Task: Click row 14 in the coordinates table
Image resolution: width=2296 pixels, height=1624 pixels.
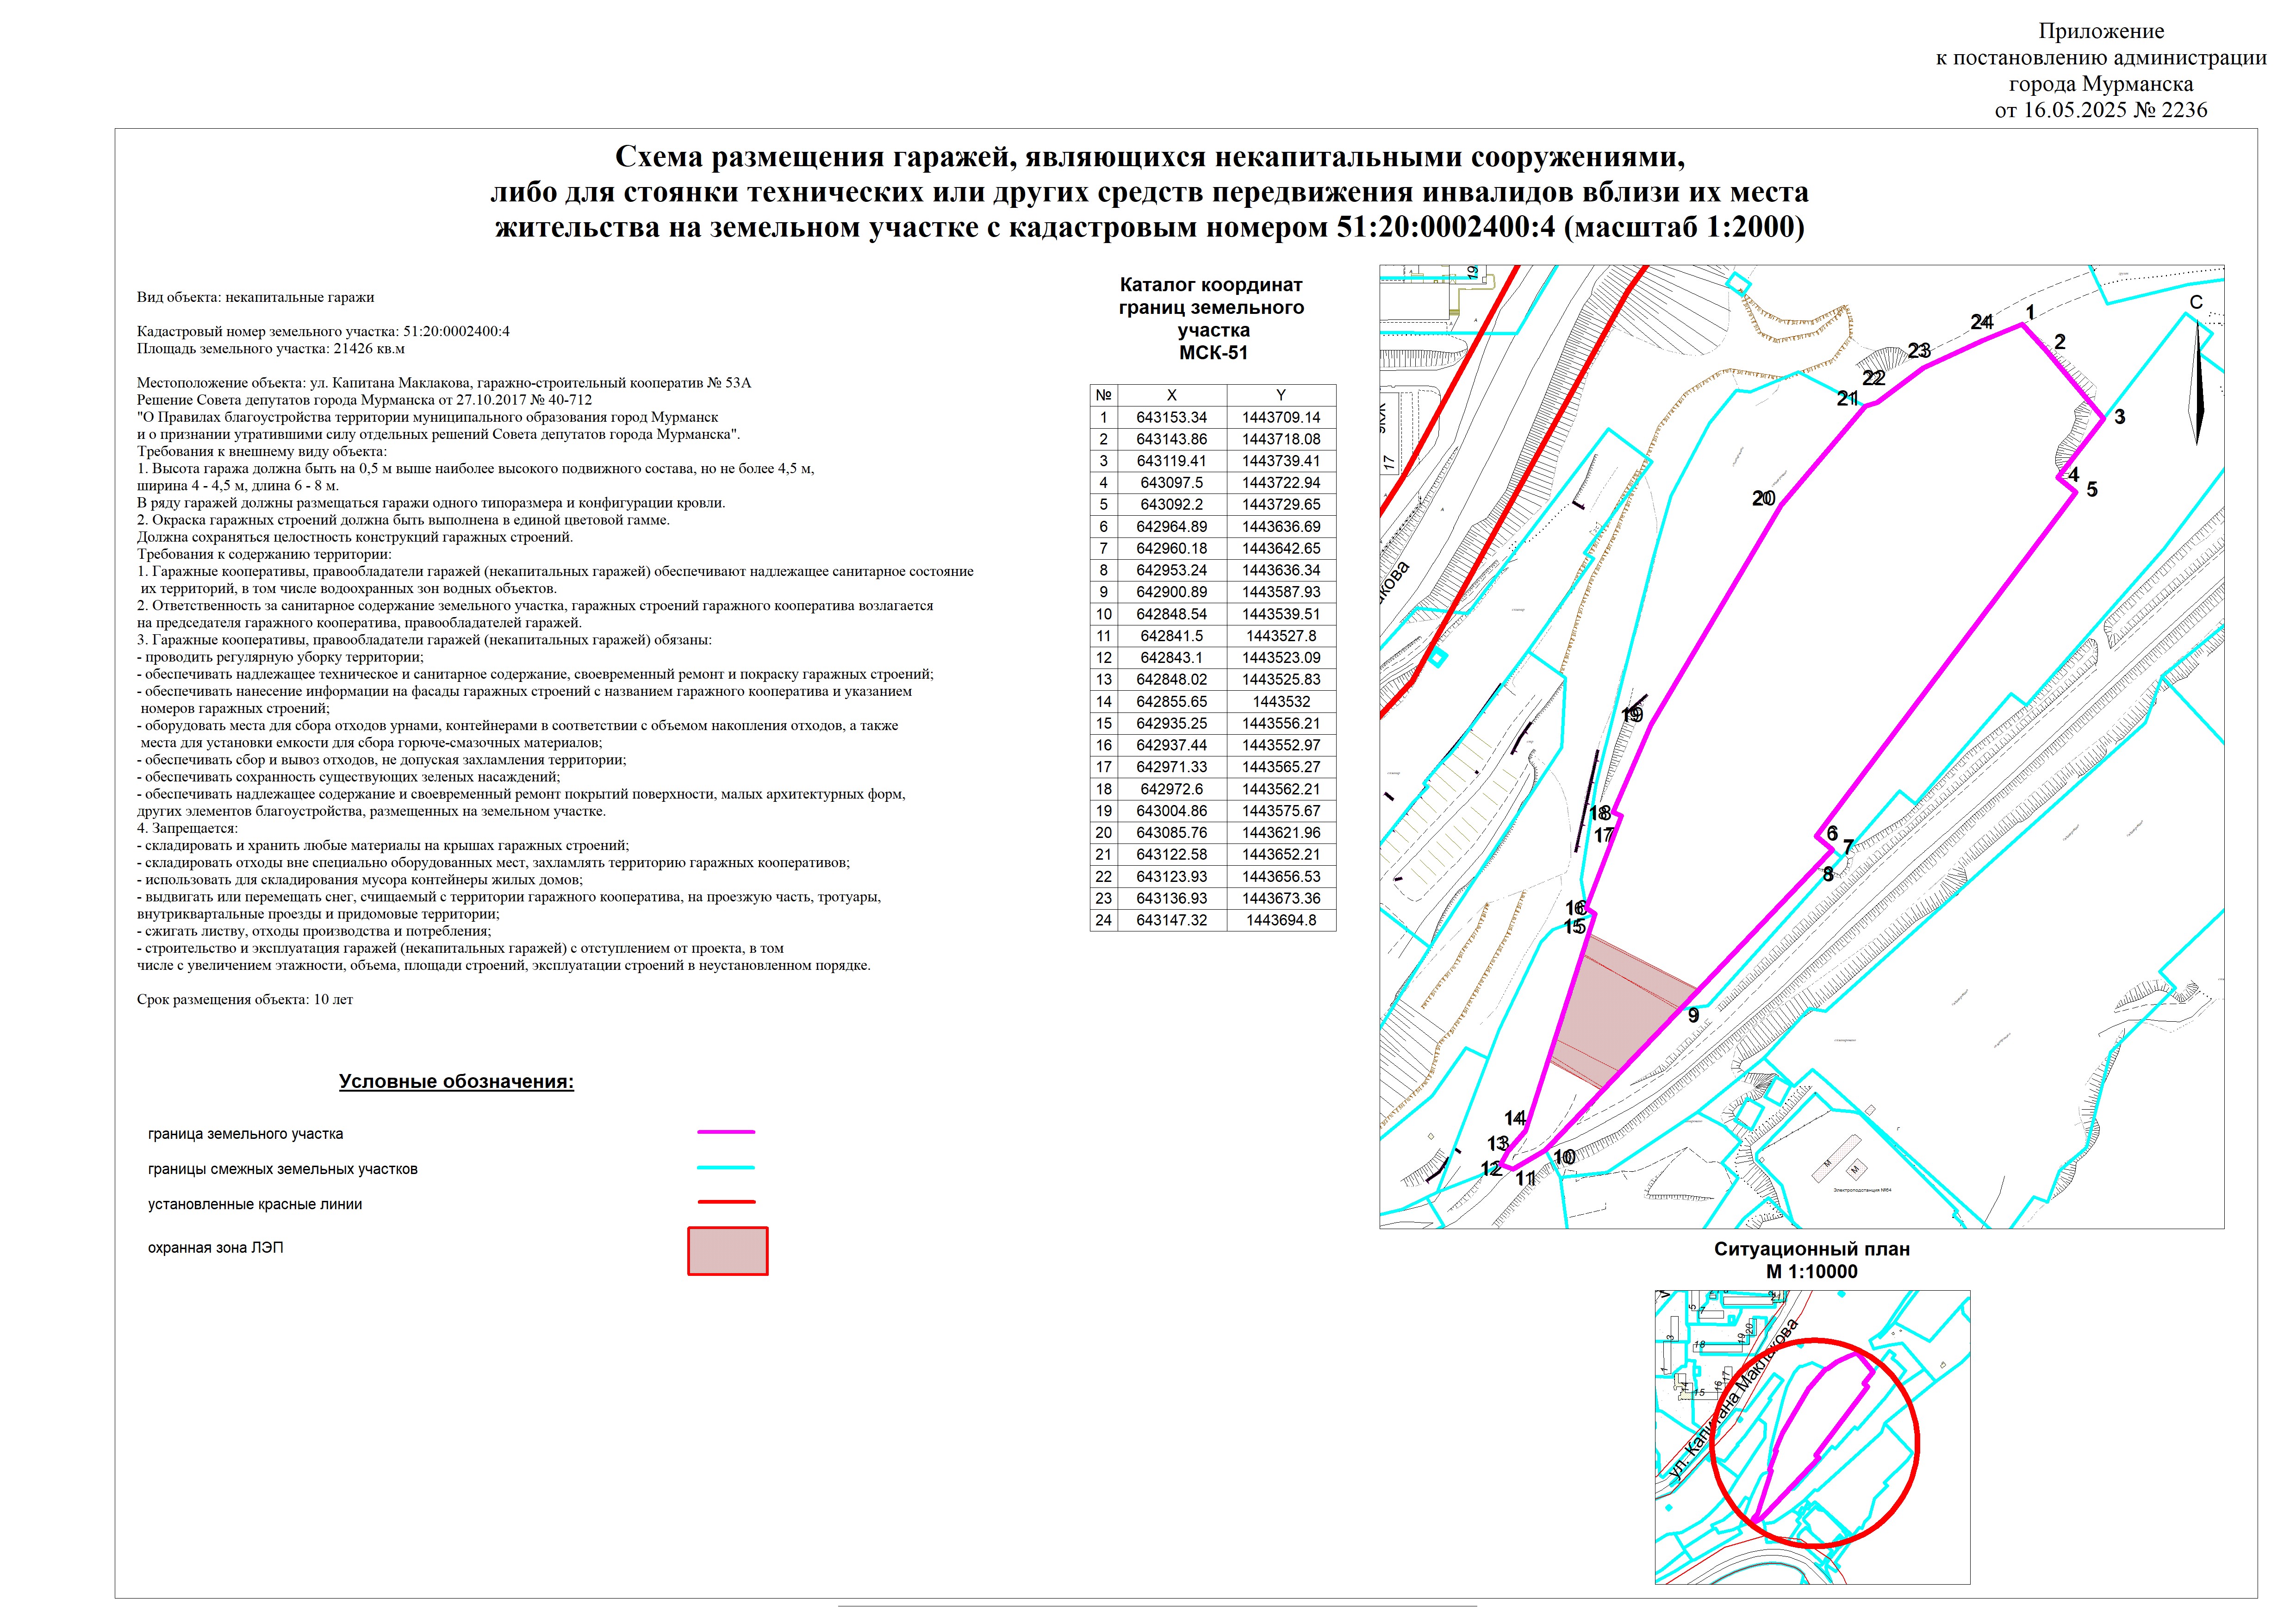Action: (x=1212, y=702)
